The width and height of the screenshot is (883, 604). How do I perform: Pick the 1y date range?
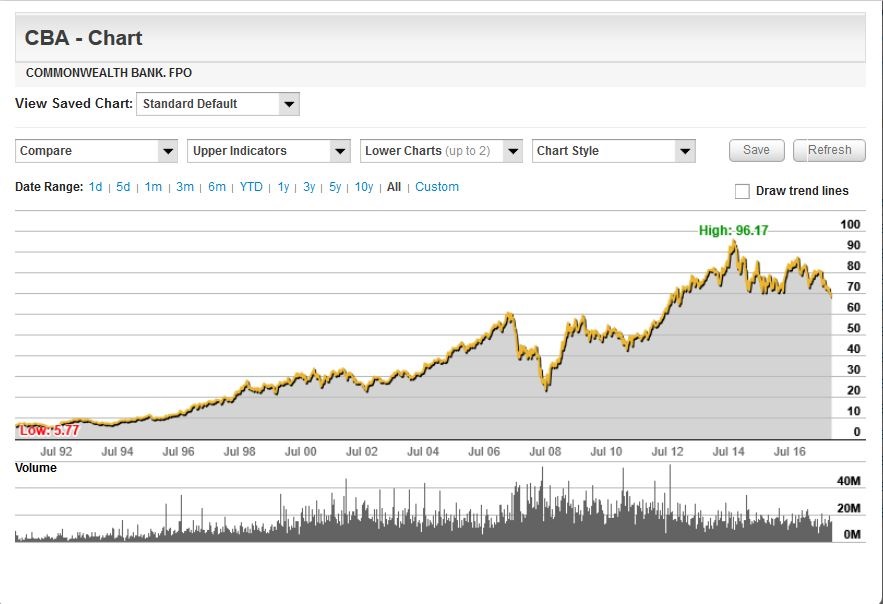pos(283,187)
